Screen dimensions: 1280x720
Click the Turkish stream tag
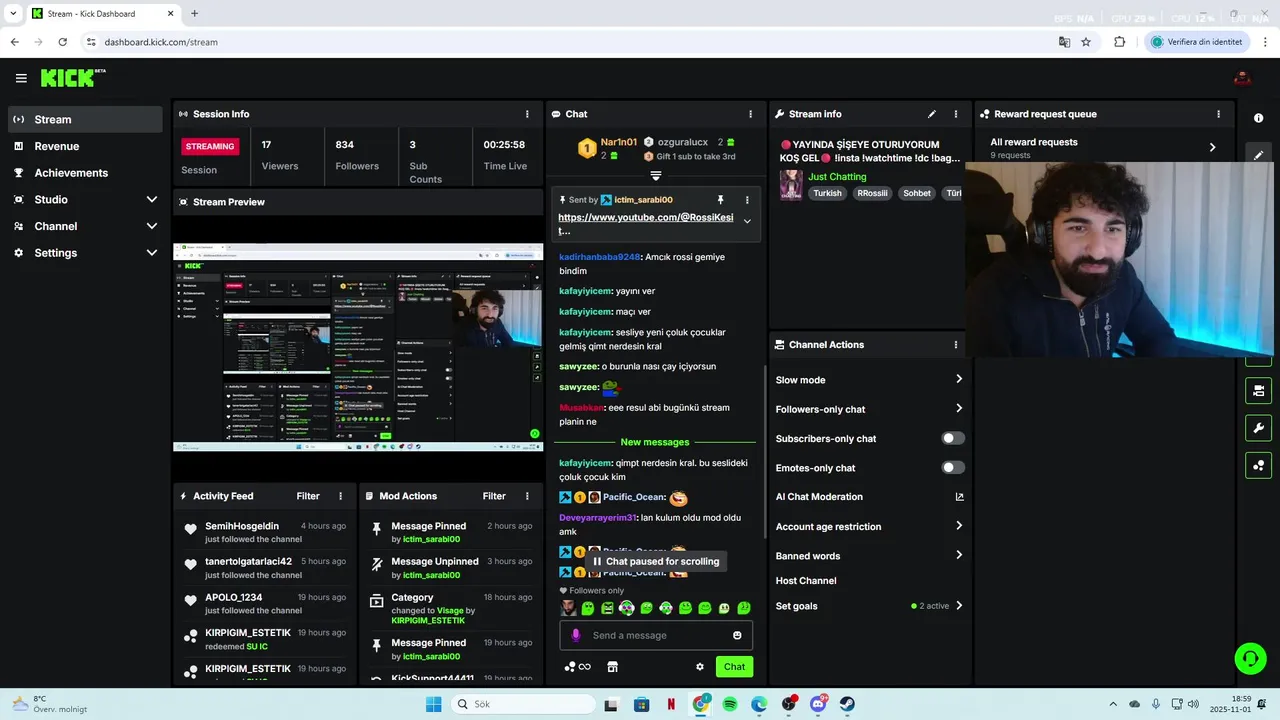pyautogui.click(x=827, y=193)
